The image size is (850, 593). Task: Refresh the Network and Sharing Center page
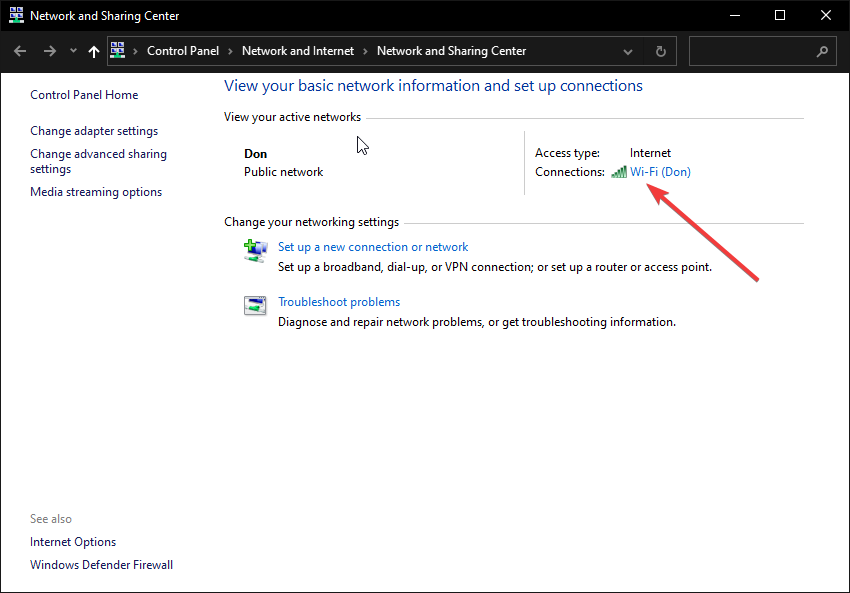pyautogui.click(x=660, y=51)
